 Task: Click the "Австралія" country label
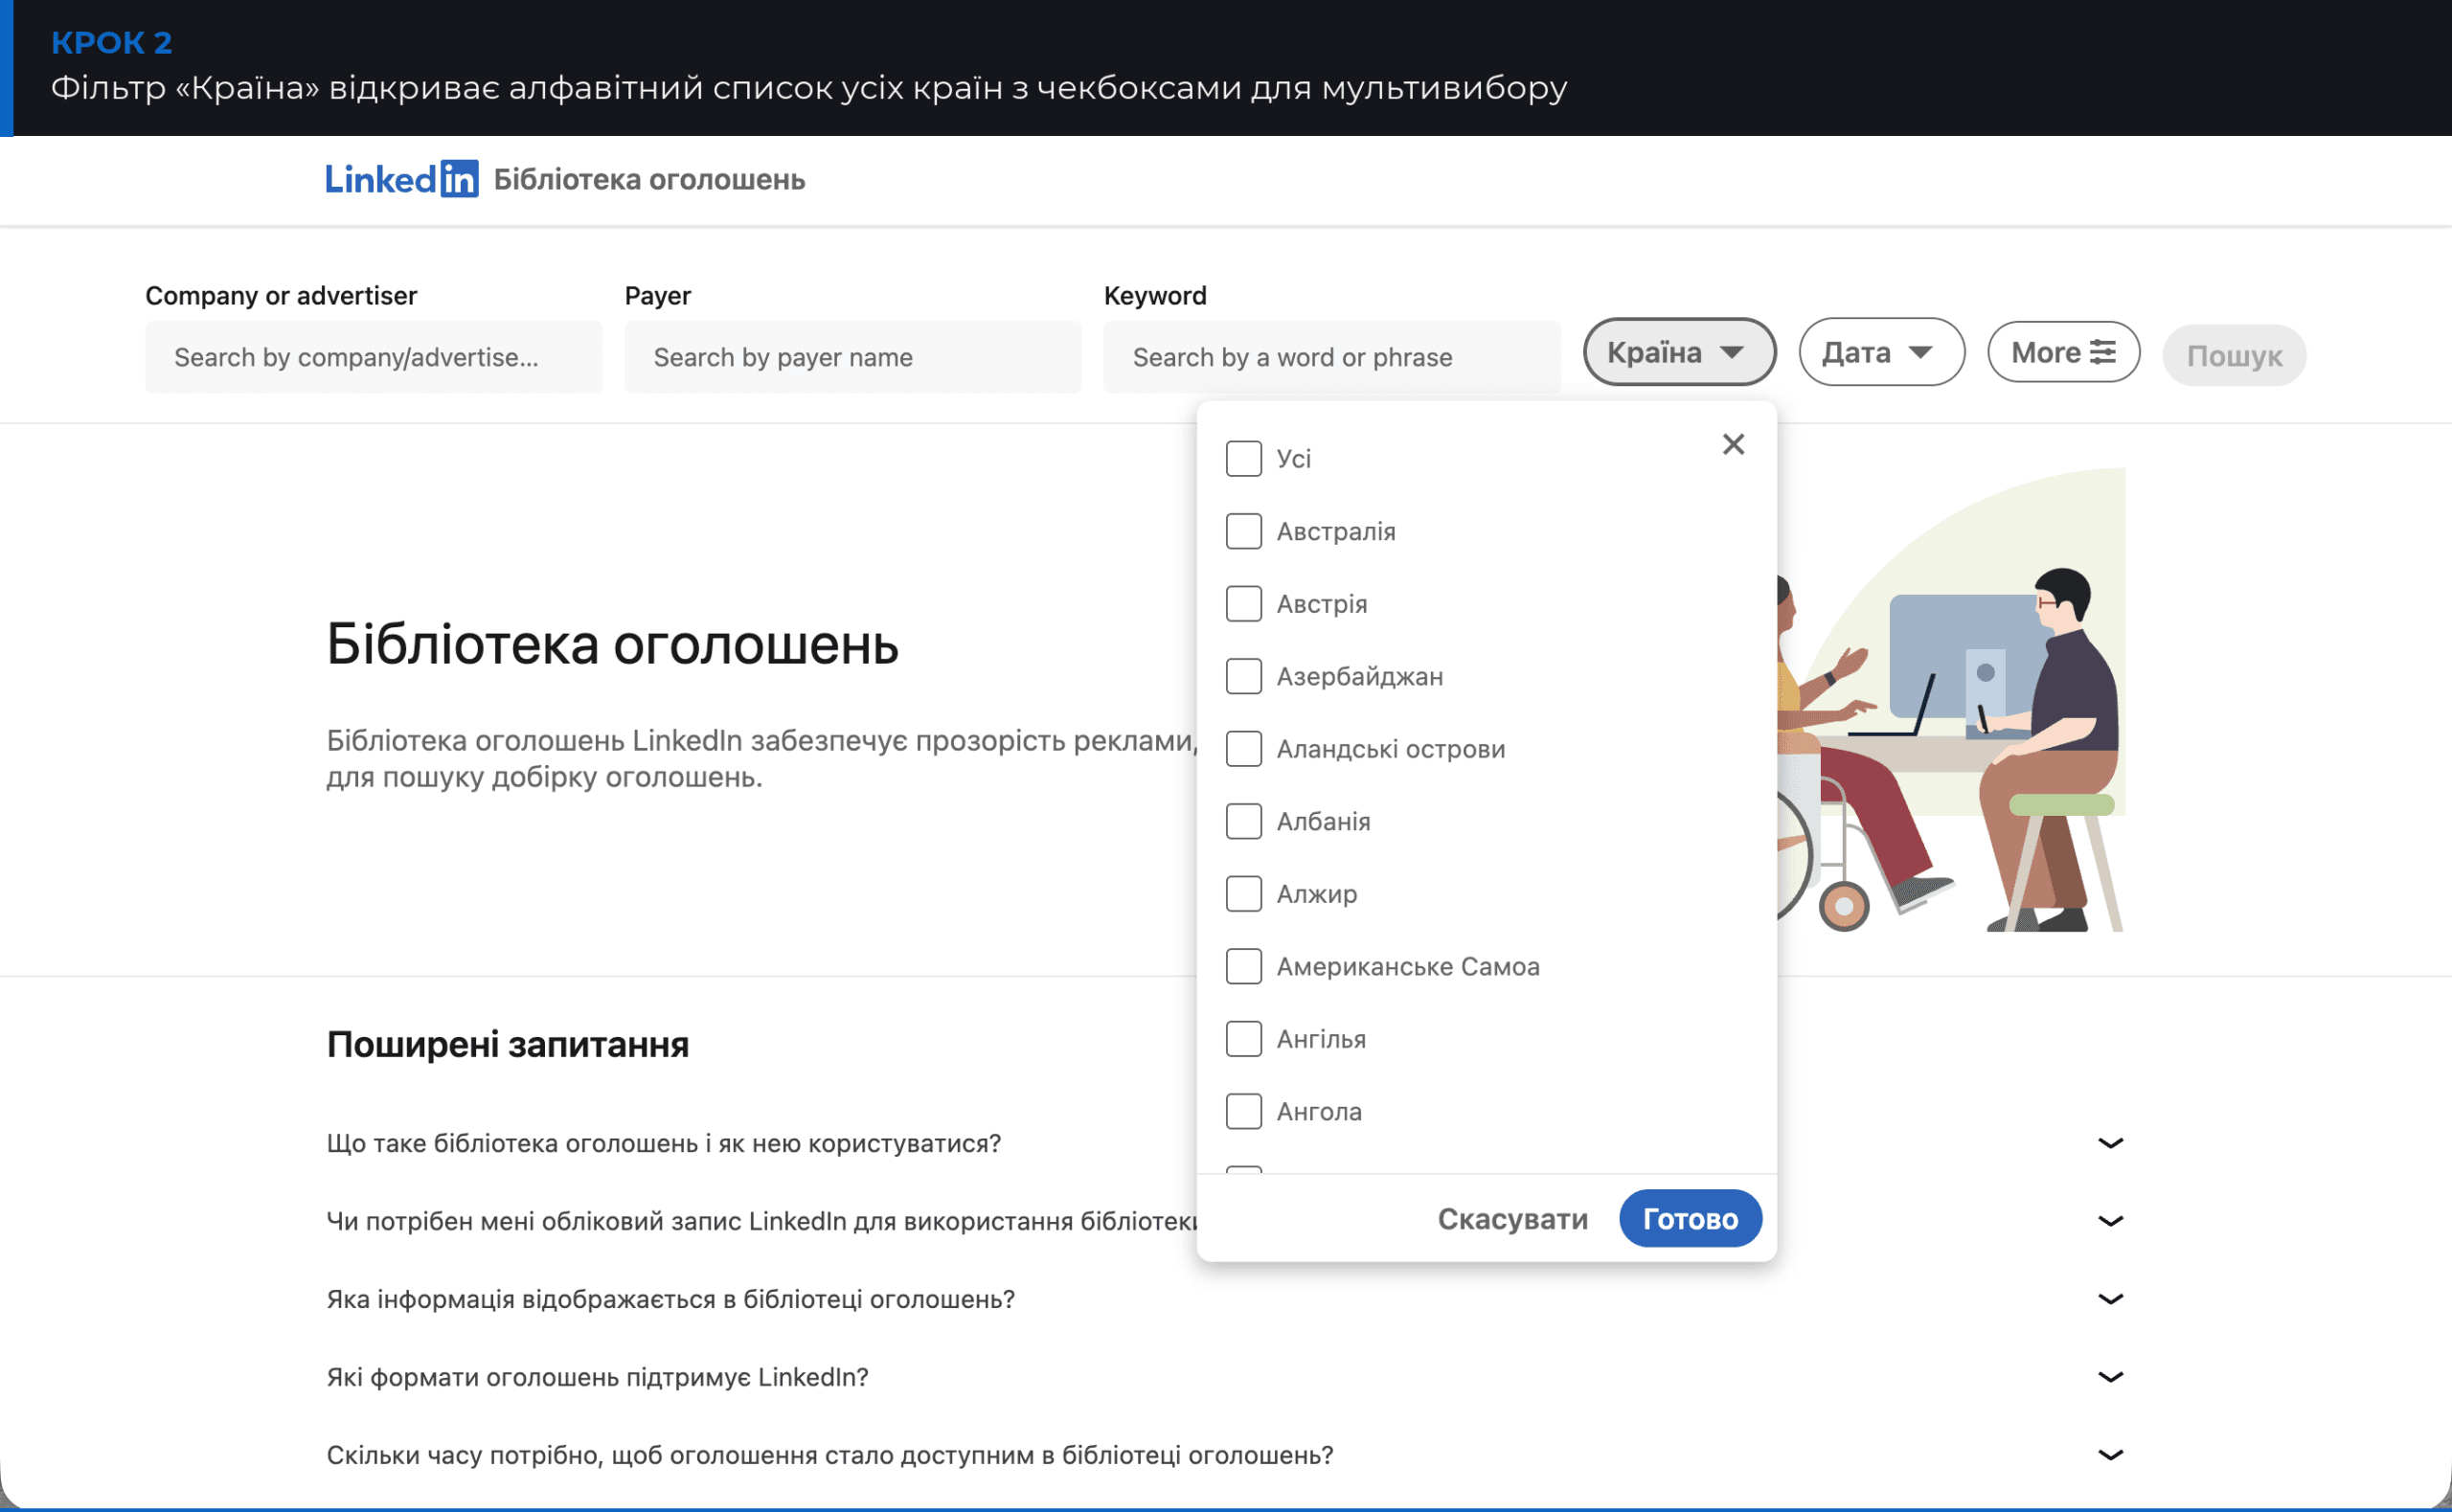tap(1335, 531)
